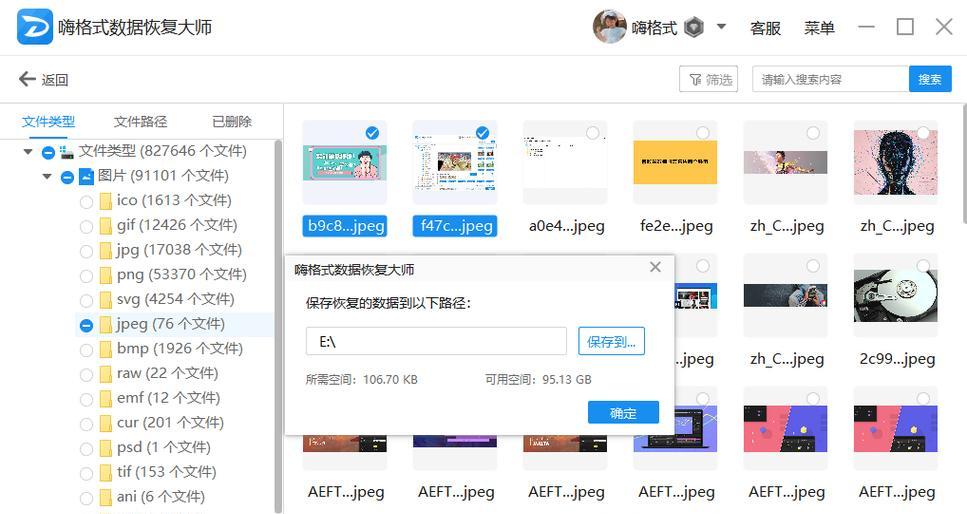The height and width of the screenshot is (514, 967).
Task: Select the tif (153 个文件) tree row
Action: pos(175,473)
